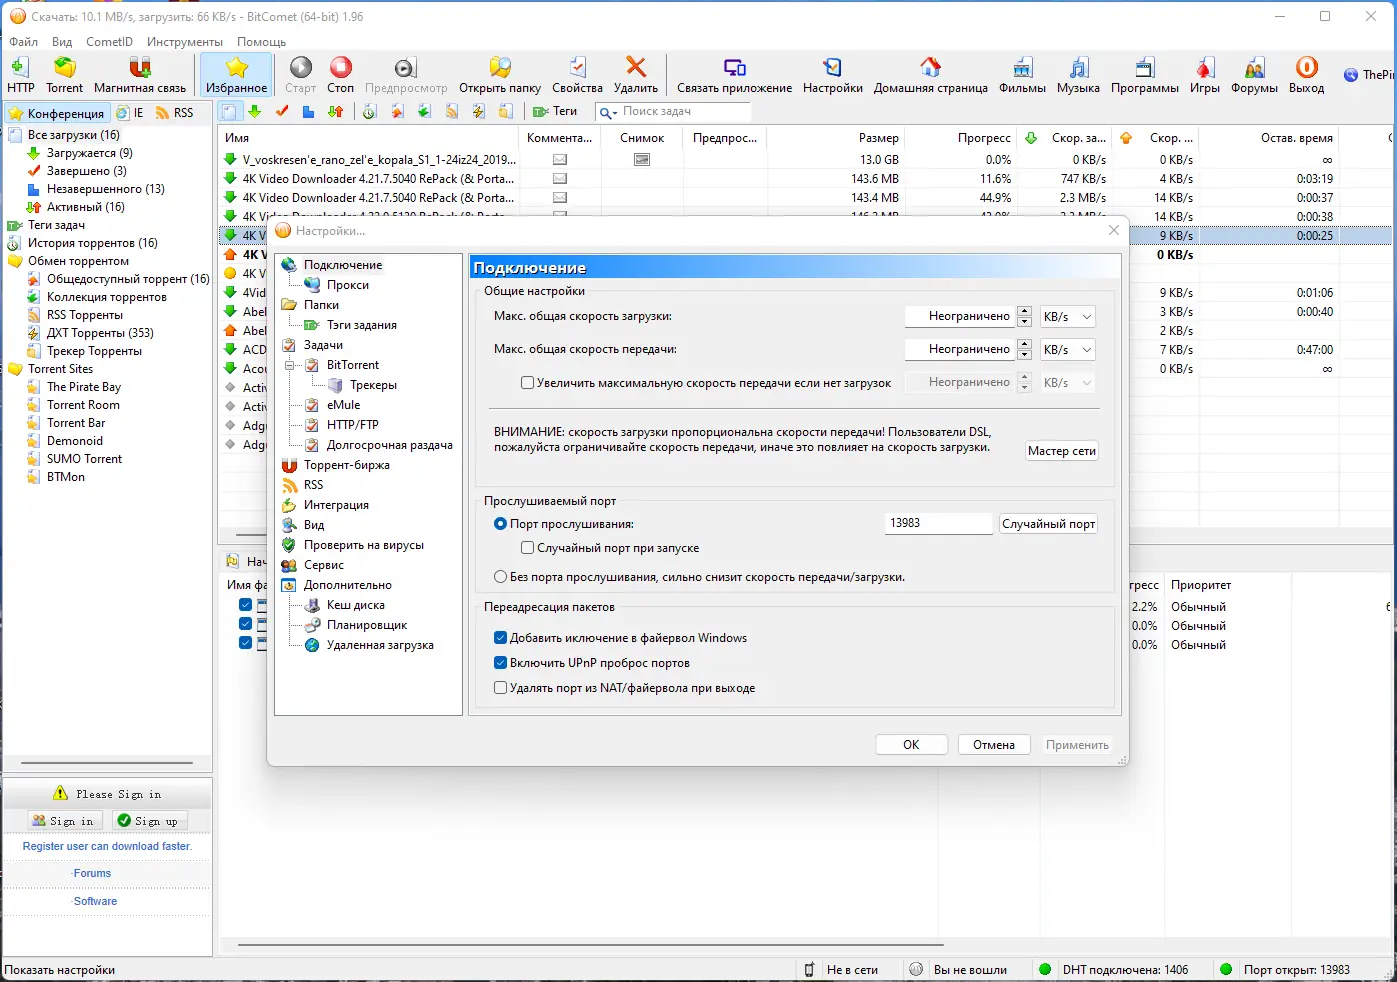Viewport: 1397px width, 982px height.
Task: Click Отмена to cancel settings
Action: point(994,745)
